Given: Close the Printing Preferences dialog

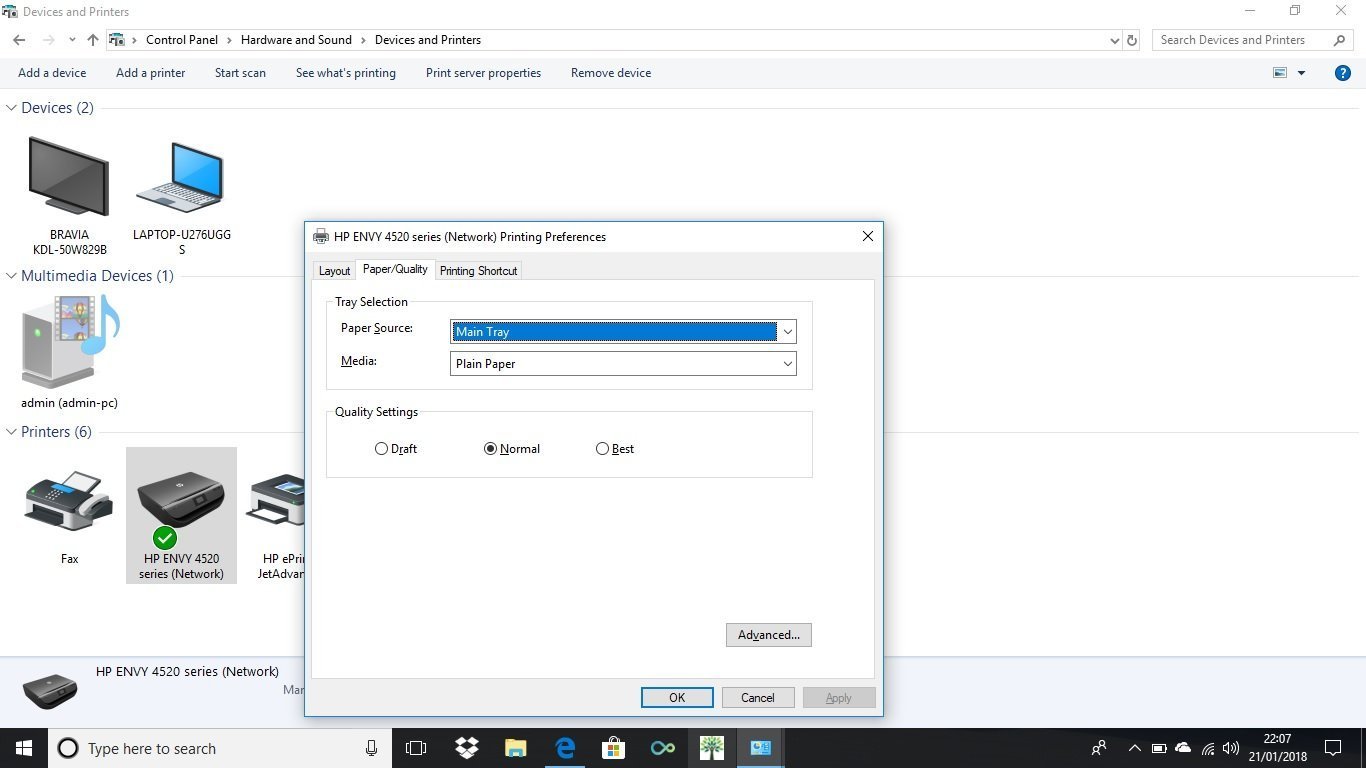Looking at the screenshot, I should click(x=867, y=237).
